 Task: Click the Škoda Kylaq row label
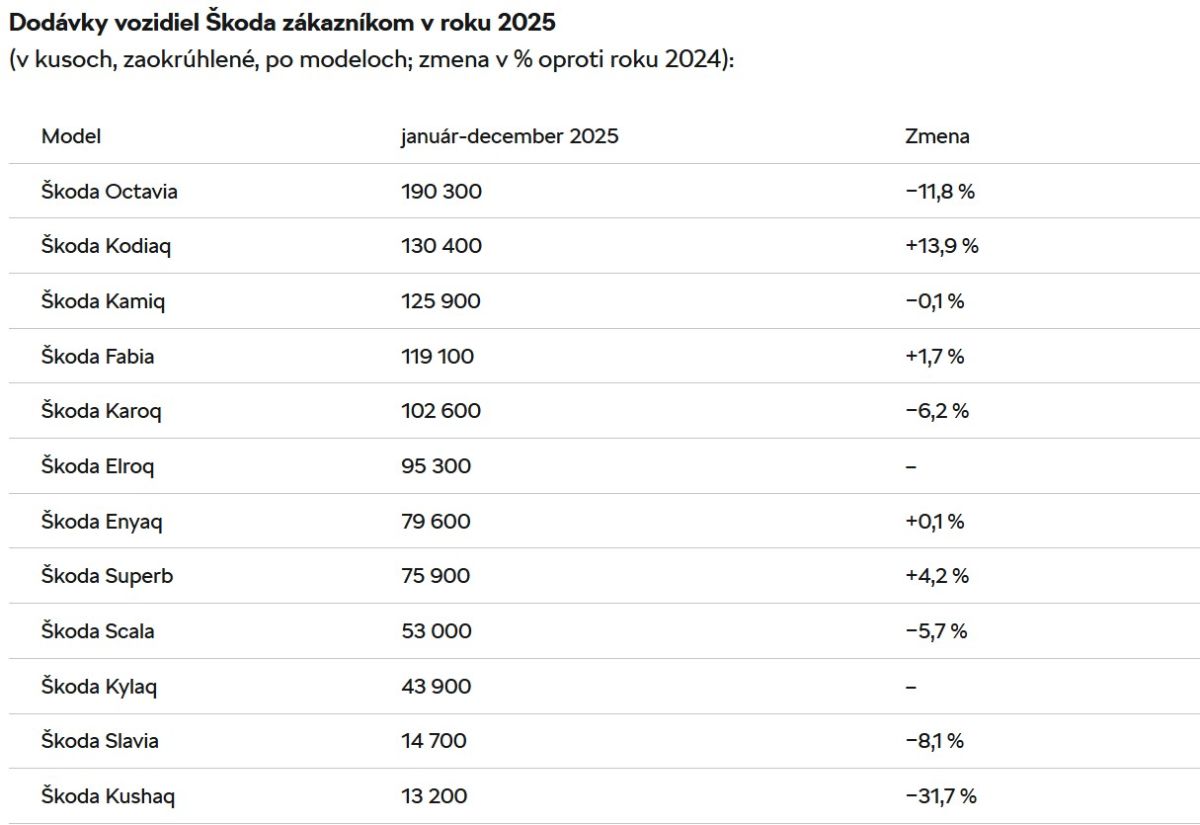click(99, 686)
